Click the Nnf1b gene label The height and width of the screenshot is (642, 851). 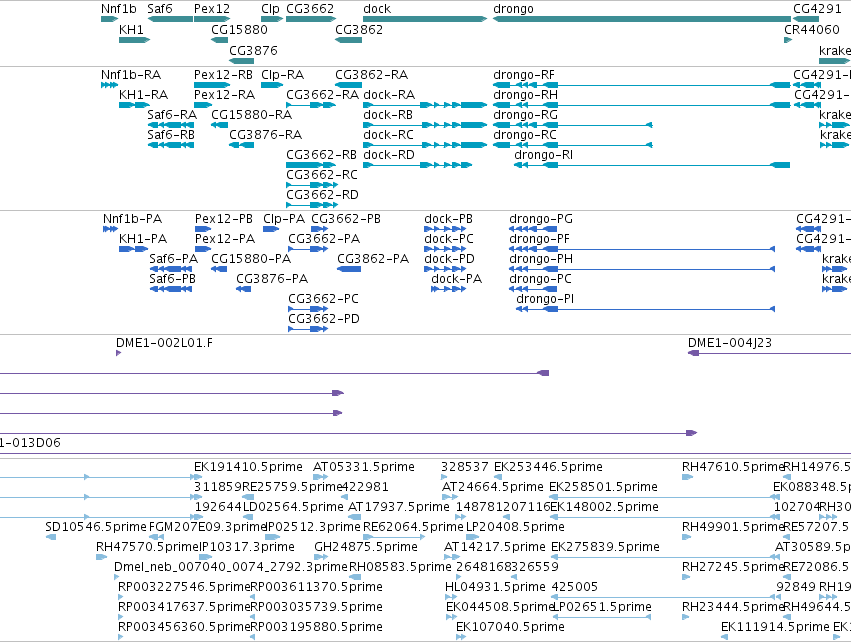(x=118, y=9)
